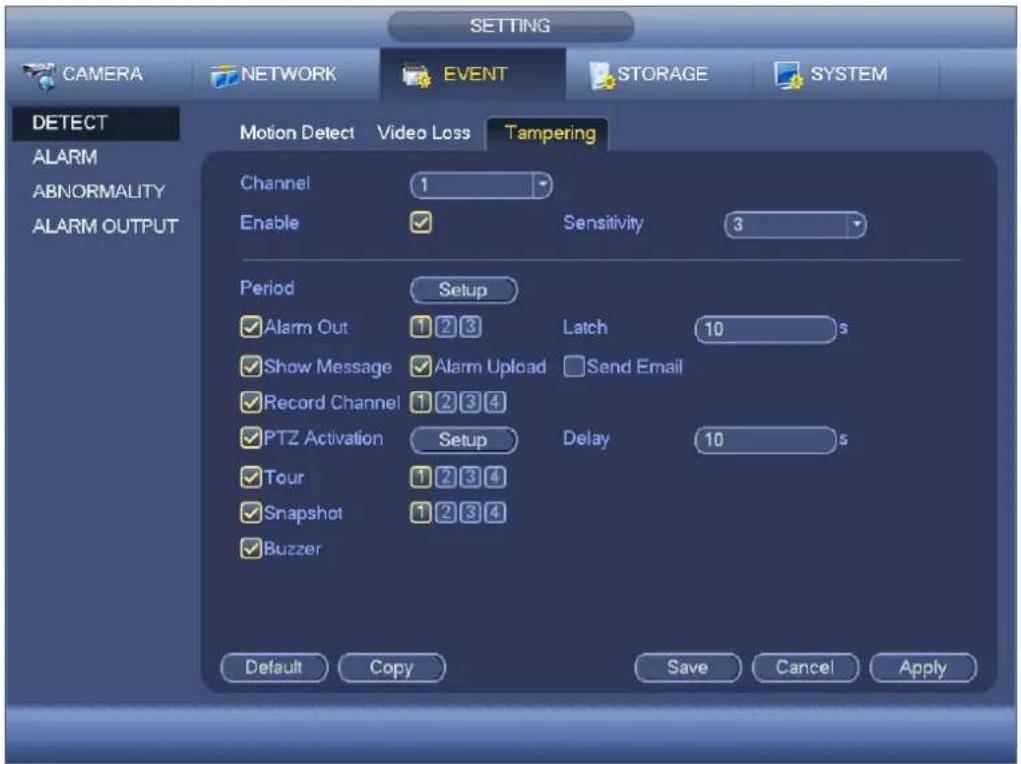Disable the PTZ Activation checkbox
This screenshot has width=1021, height=764.
(251, 438)
